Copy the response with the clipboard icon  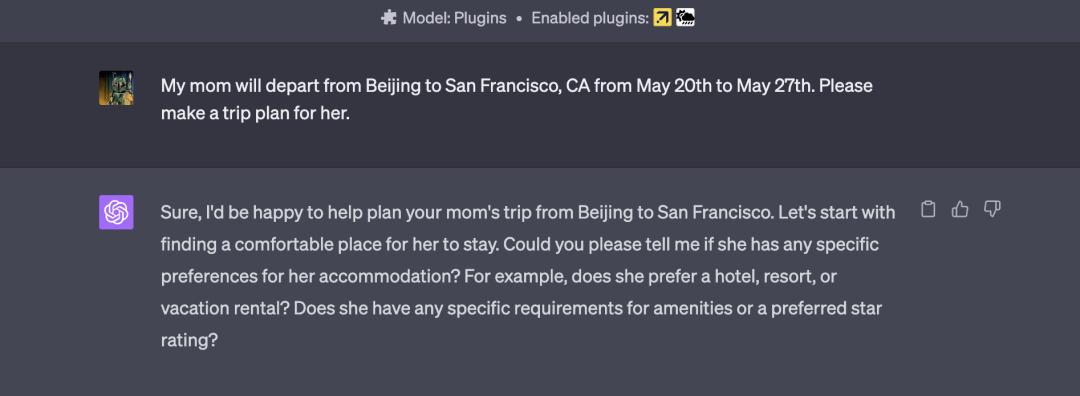tap(928, 209)
